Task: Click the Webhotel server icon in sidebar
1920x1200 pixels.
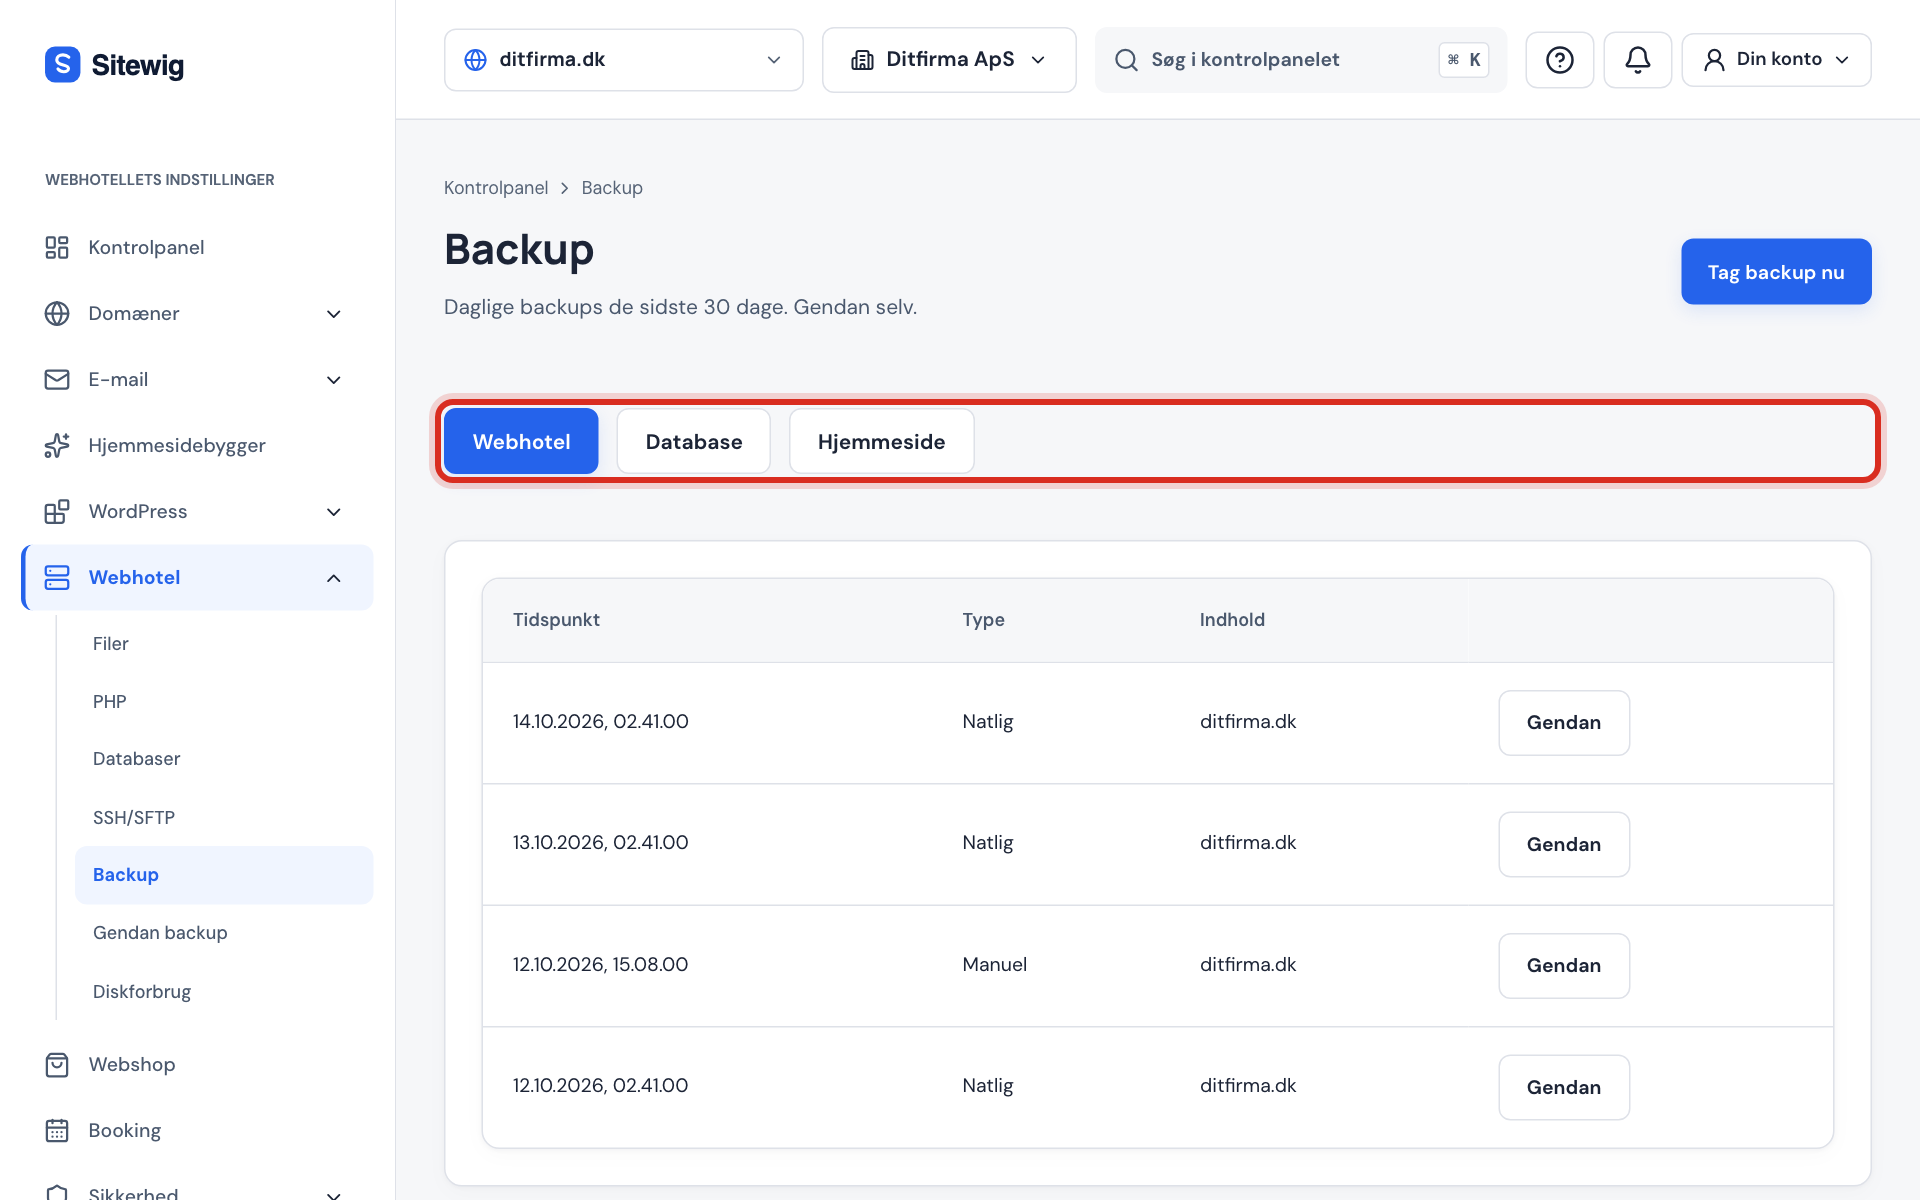Action: click(x=57, y=577)
